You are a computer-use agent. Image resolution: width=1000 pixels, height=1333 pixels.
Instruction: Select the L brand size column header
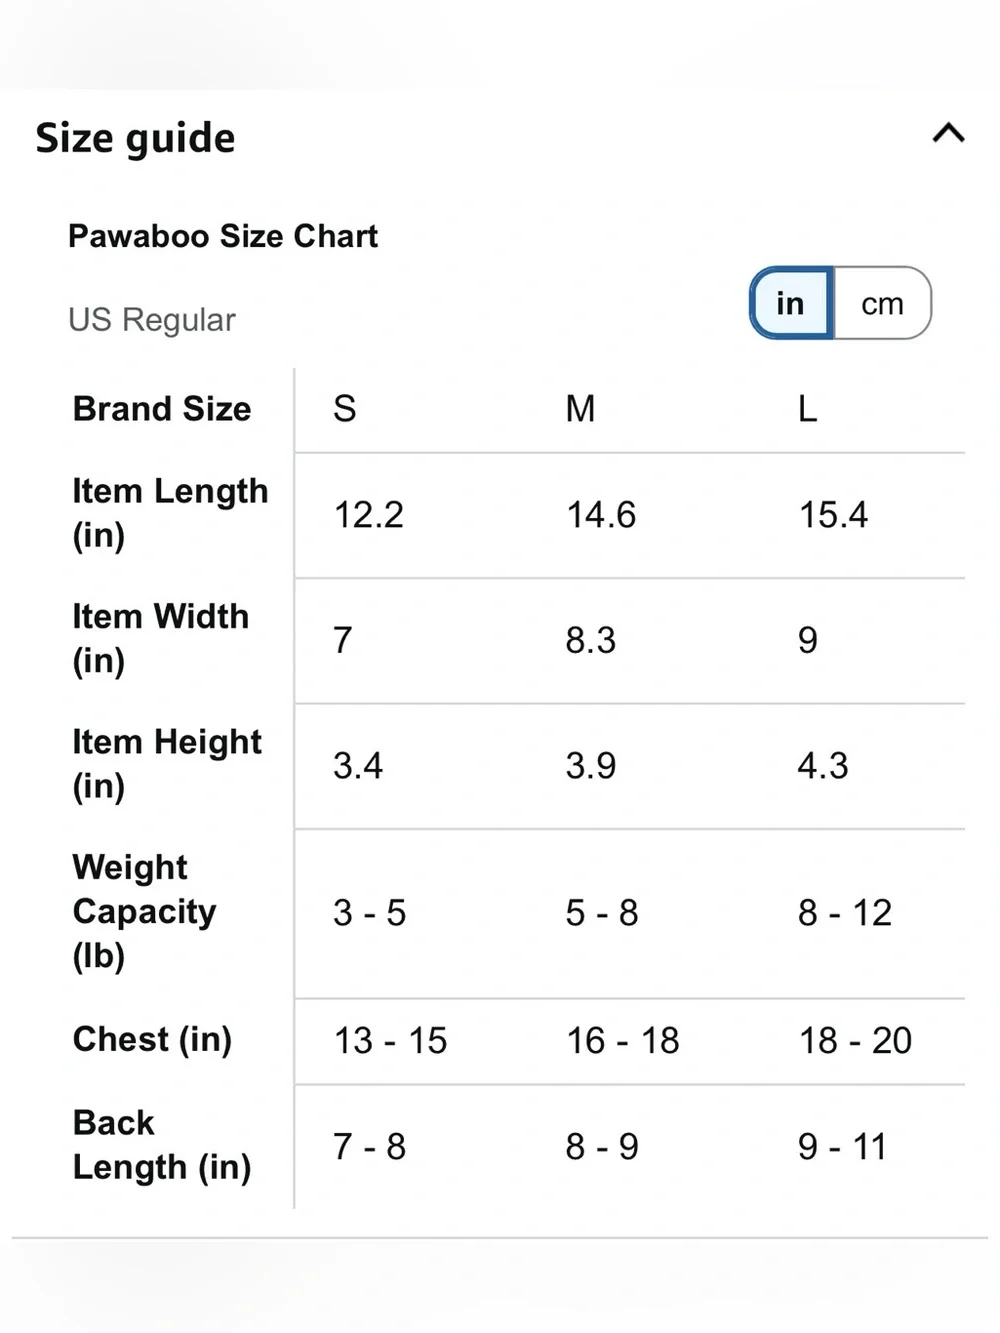(807, 409)
